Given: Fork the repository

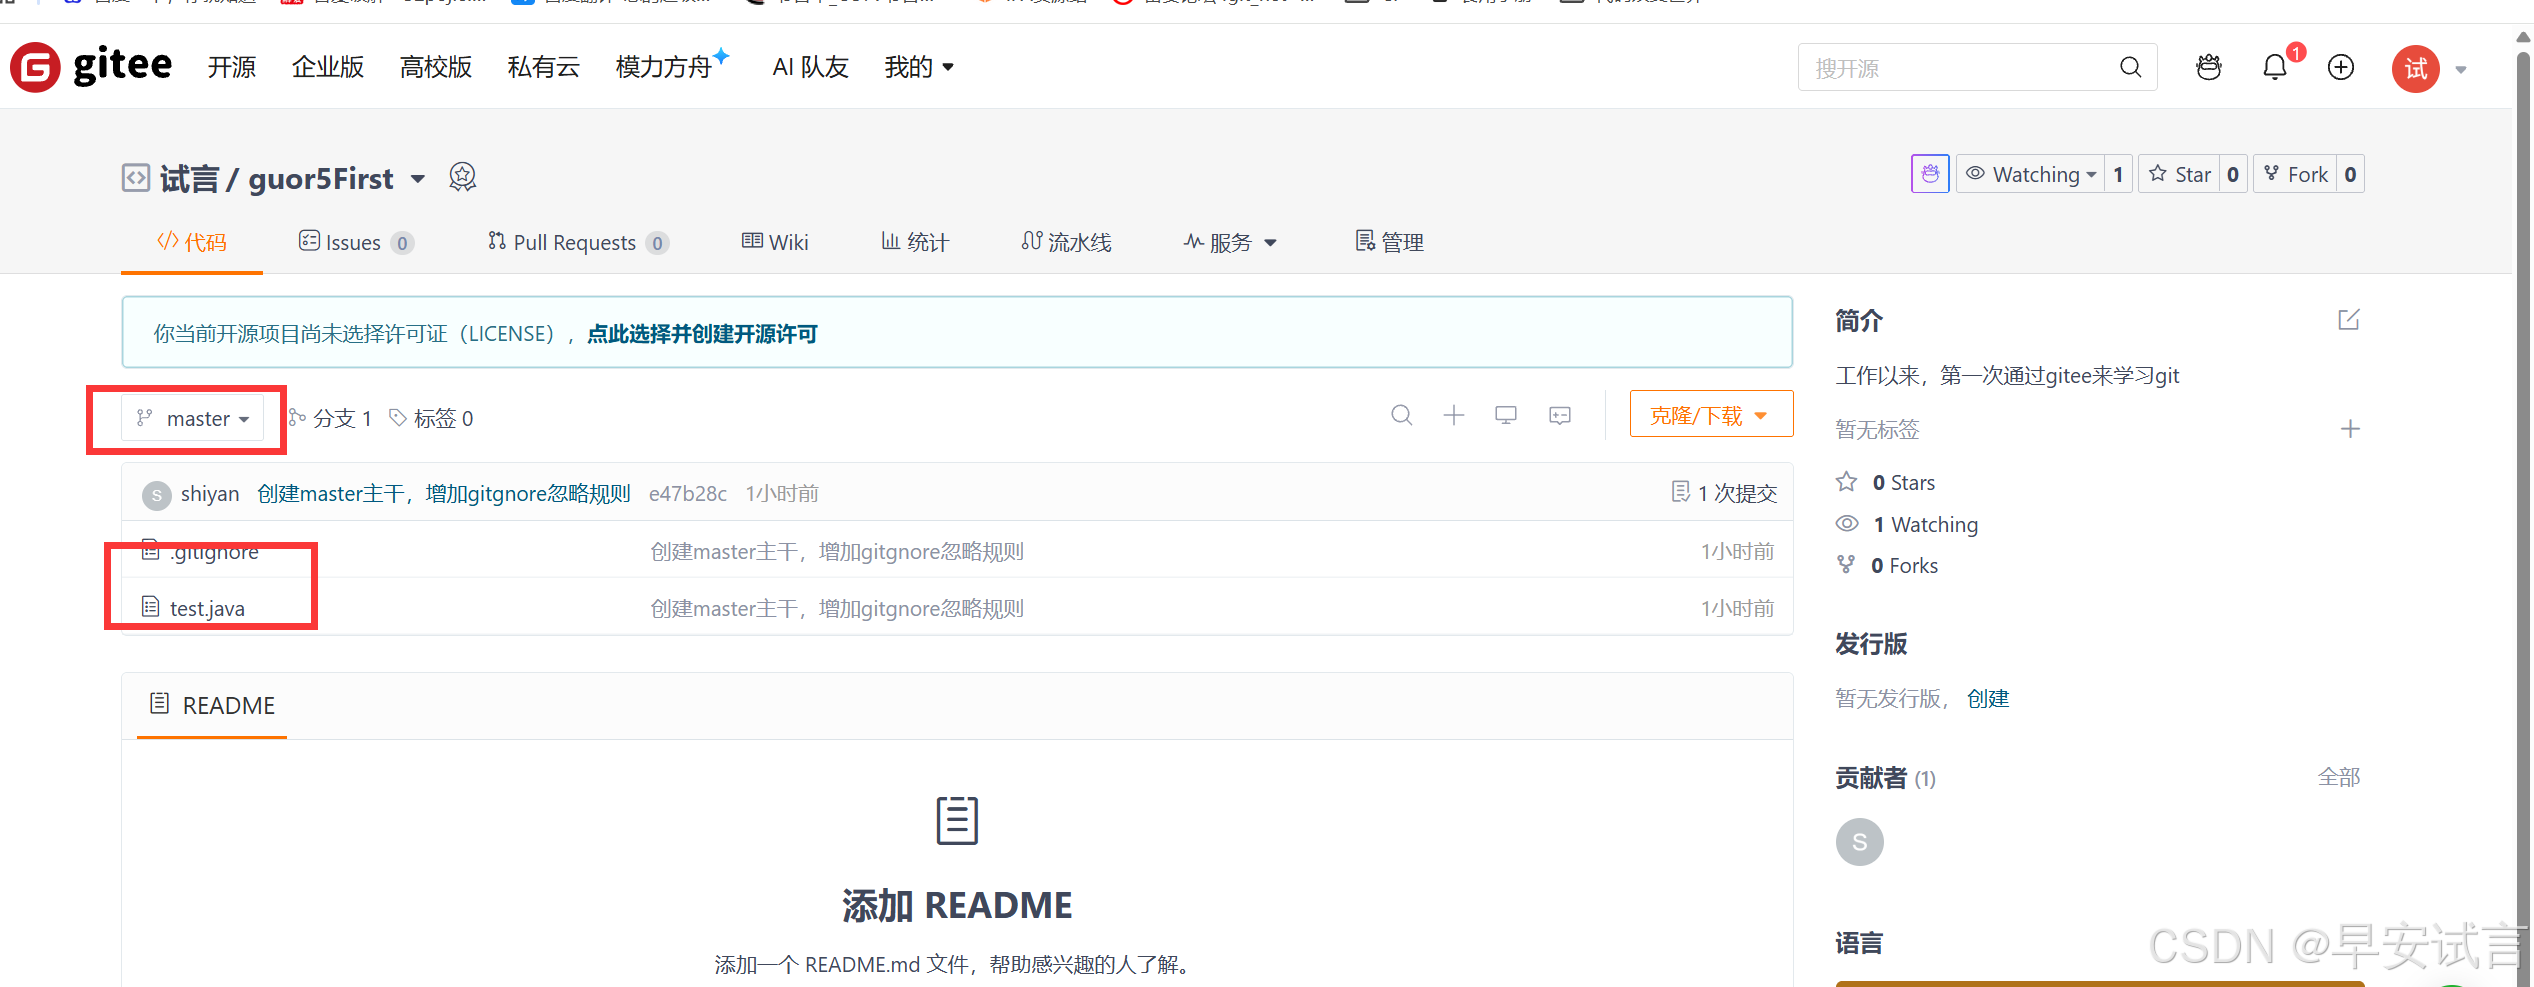Looking at the screenshot, I should [2296, 174].
